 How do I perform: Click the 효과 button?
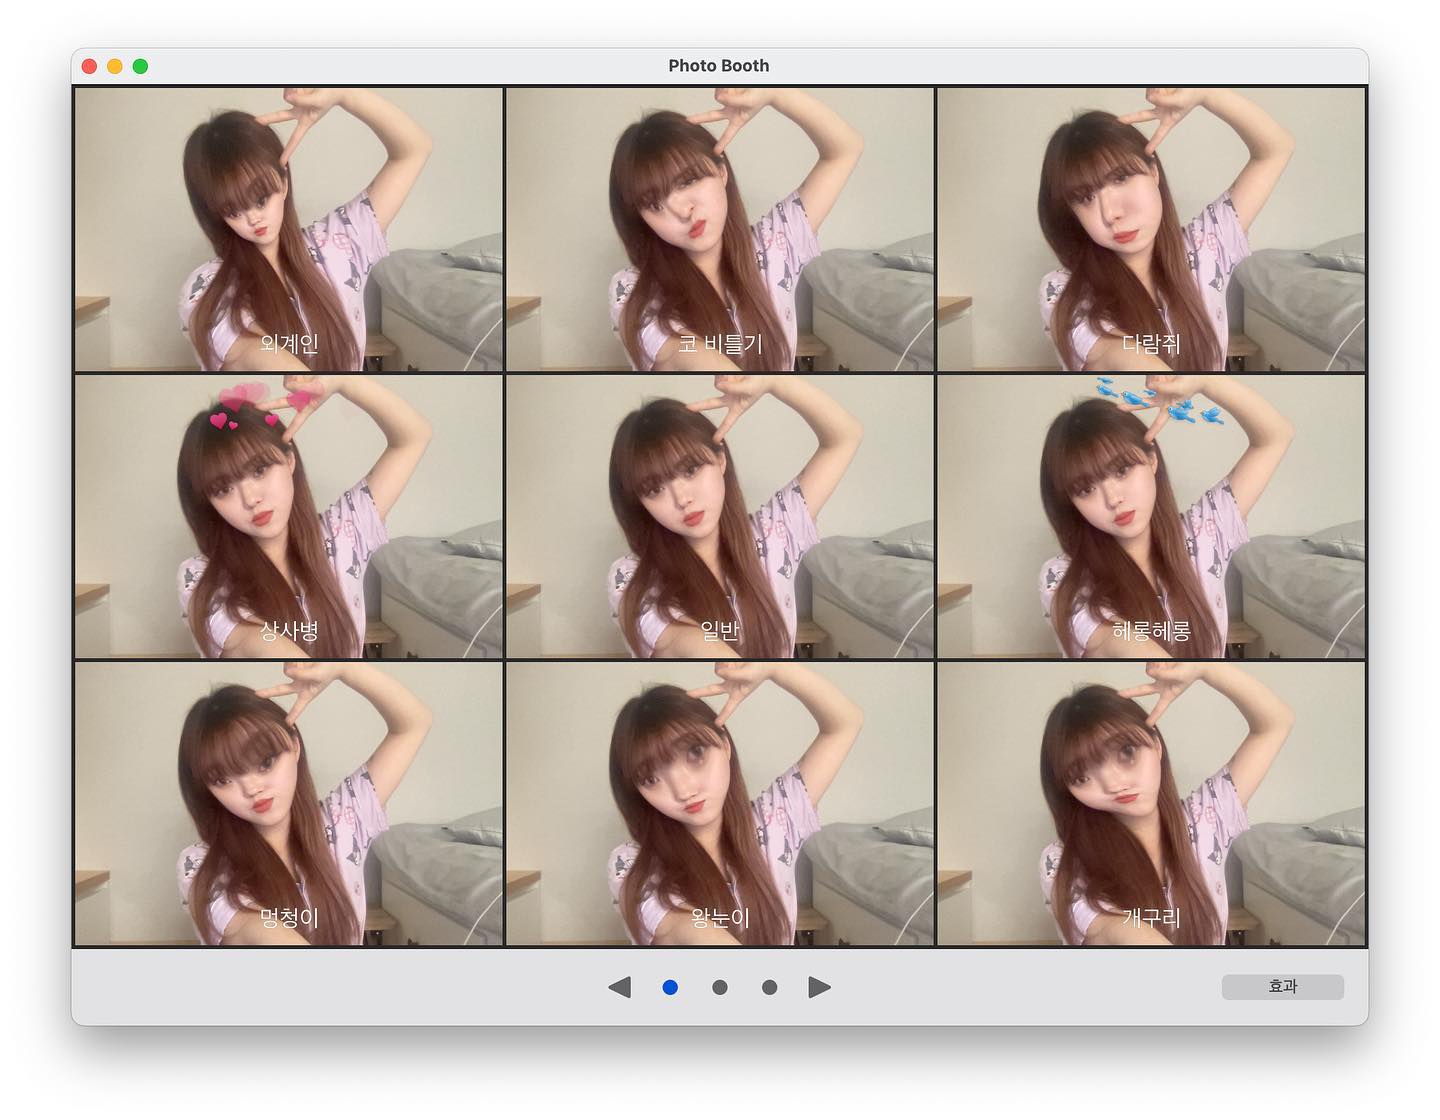[1283, 987]
